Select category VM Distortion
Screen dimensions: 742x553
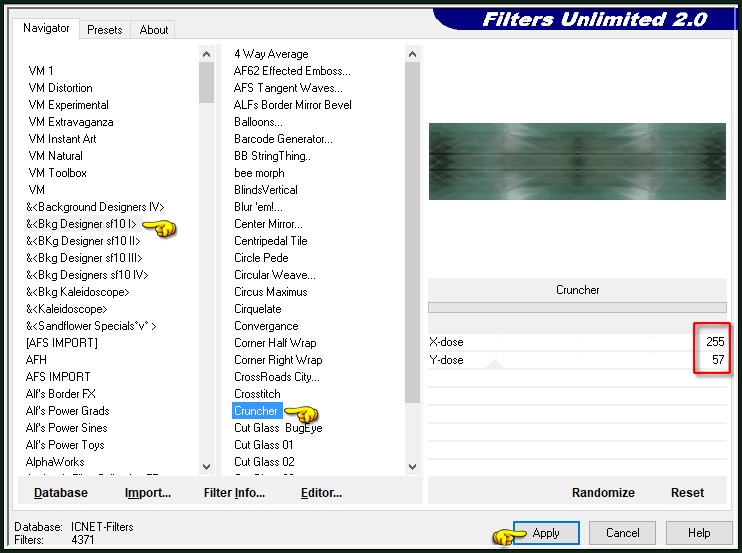pyautogui.click(x=61, y=88)
